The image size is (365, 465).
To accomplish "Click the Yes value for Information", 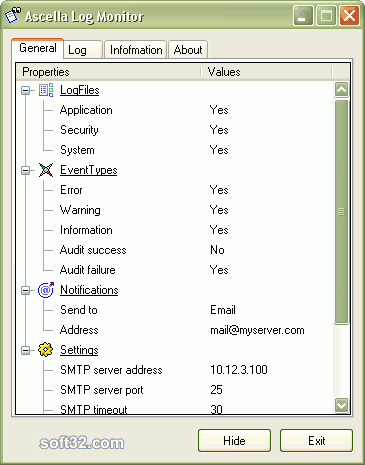I will (x=219, y=230).
